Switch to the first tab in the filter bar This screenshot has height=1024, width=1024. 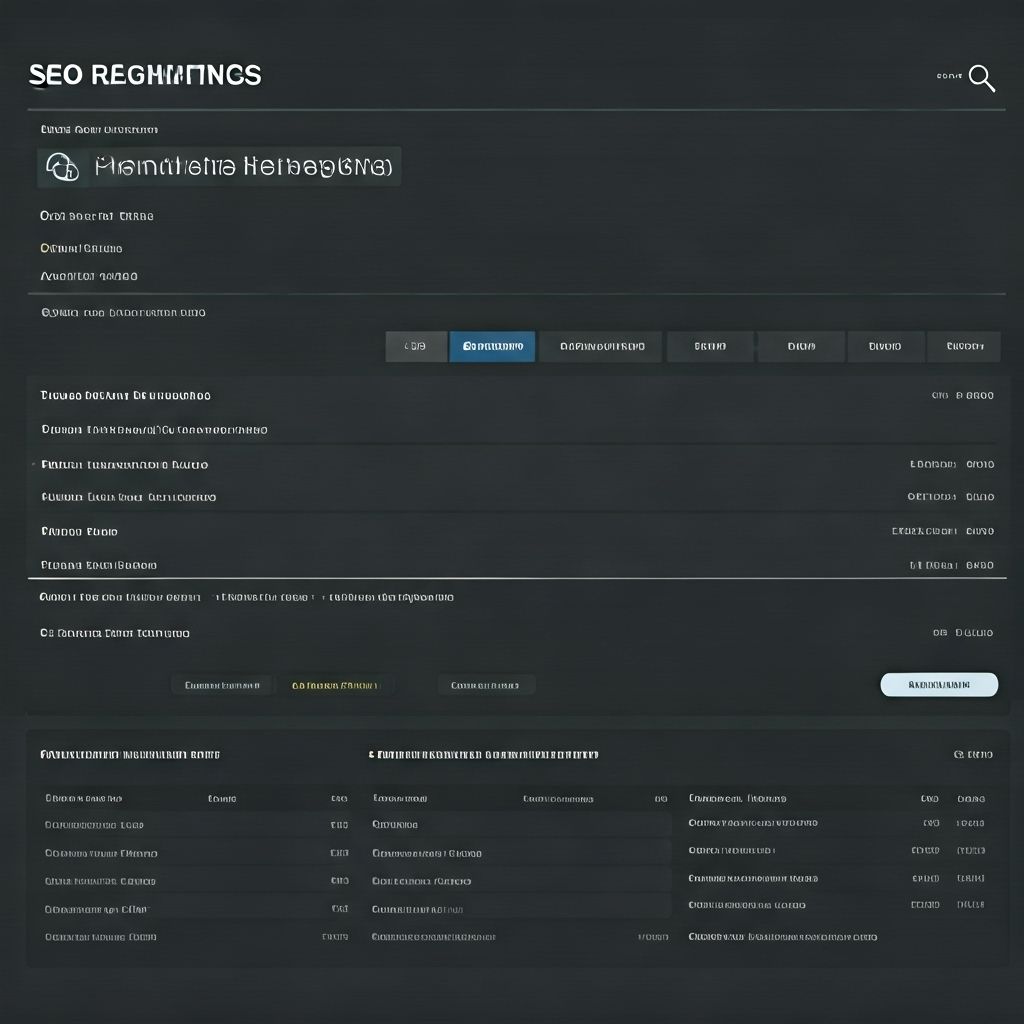coord(416,346)
